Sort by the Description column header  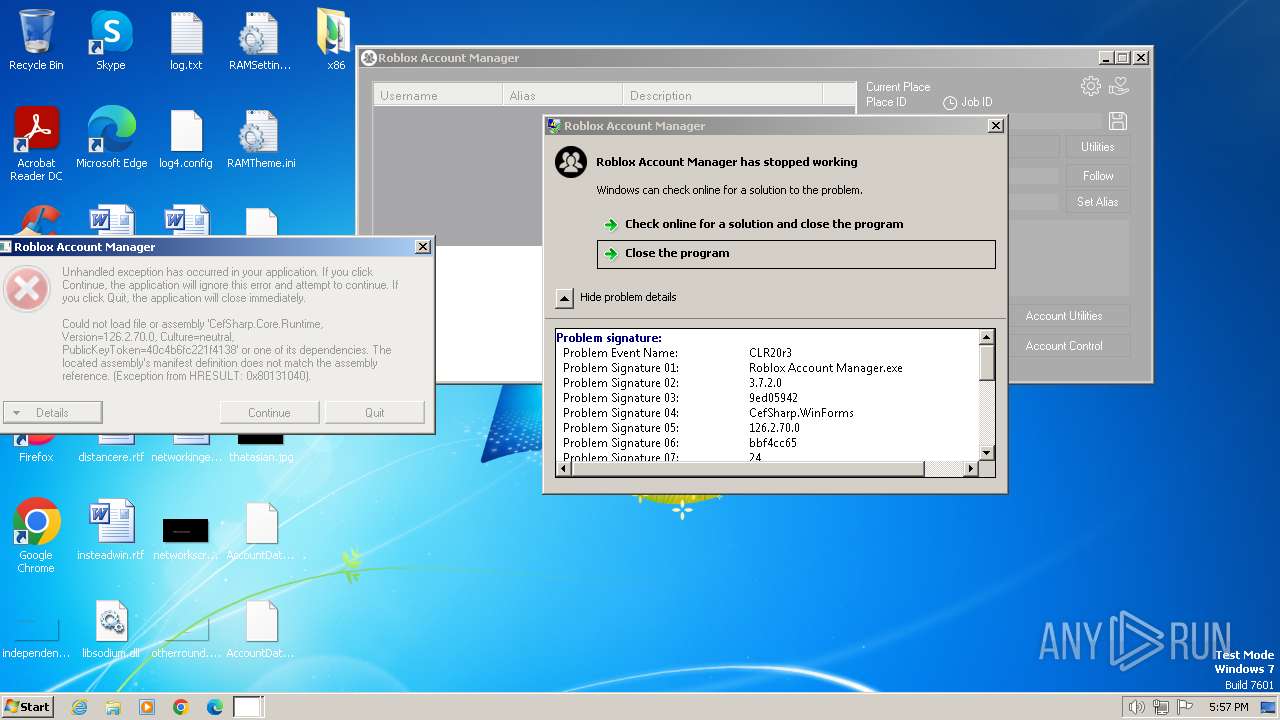tap(722, 95)
